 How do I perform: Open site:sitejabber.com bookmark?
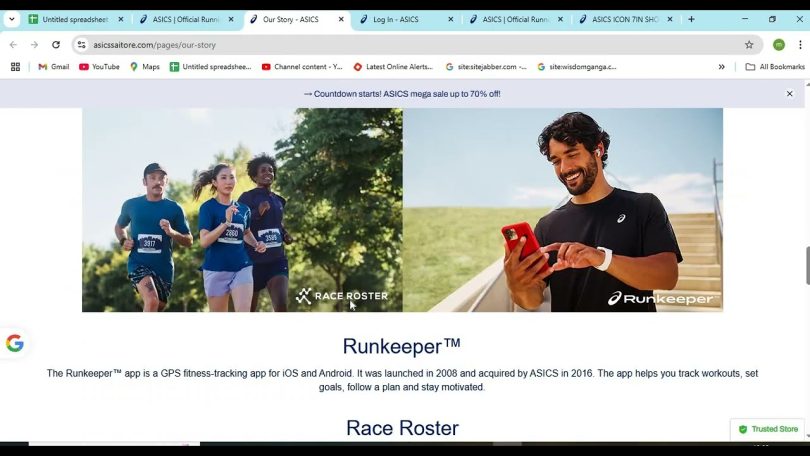point(486,67)
